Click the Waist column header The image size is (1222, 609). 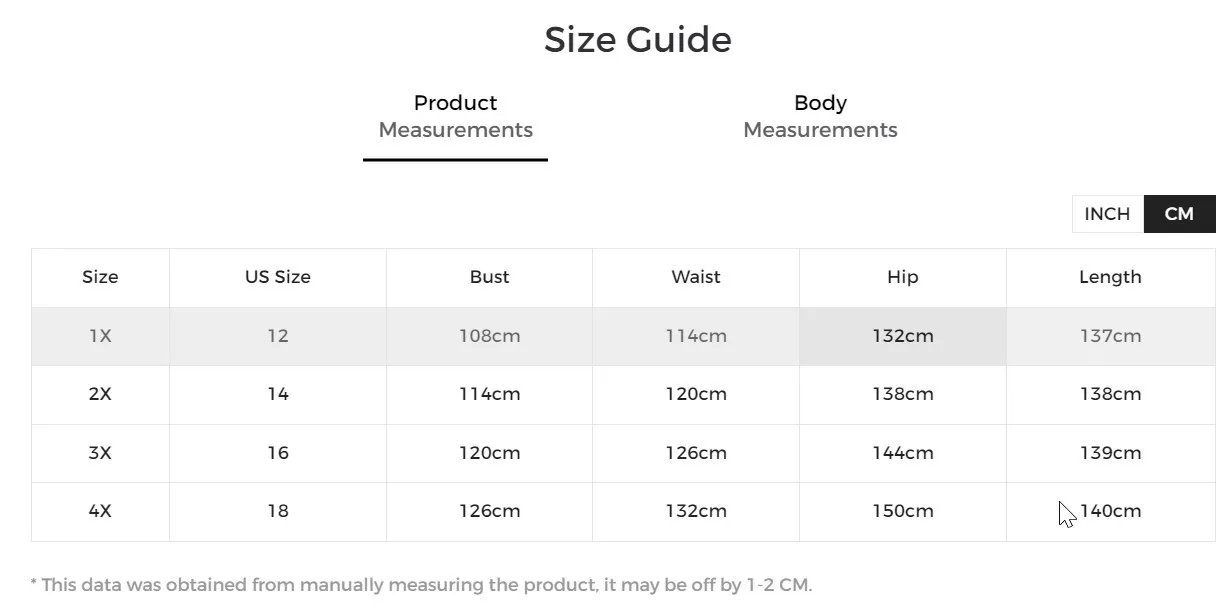696,277
